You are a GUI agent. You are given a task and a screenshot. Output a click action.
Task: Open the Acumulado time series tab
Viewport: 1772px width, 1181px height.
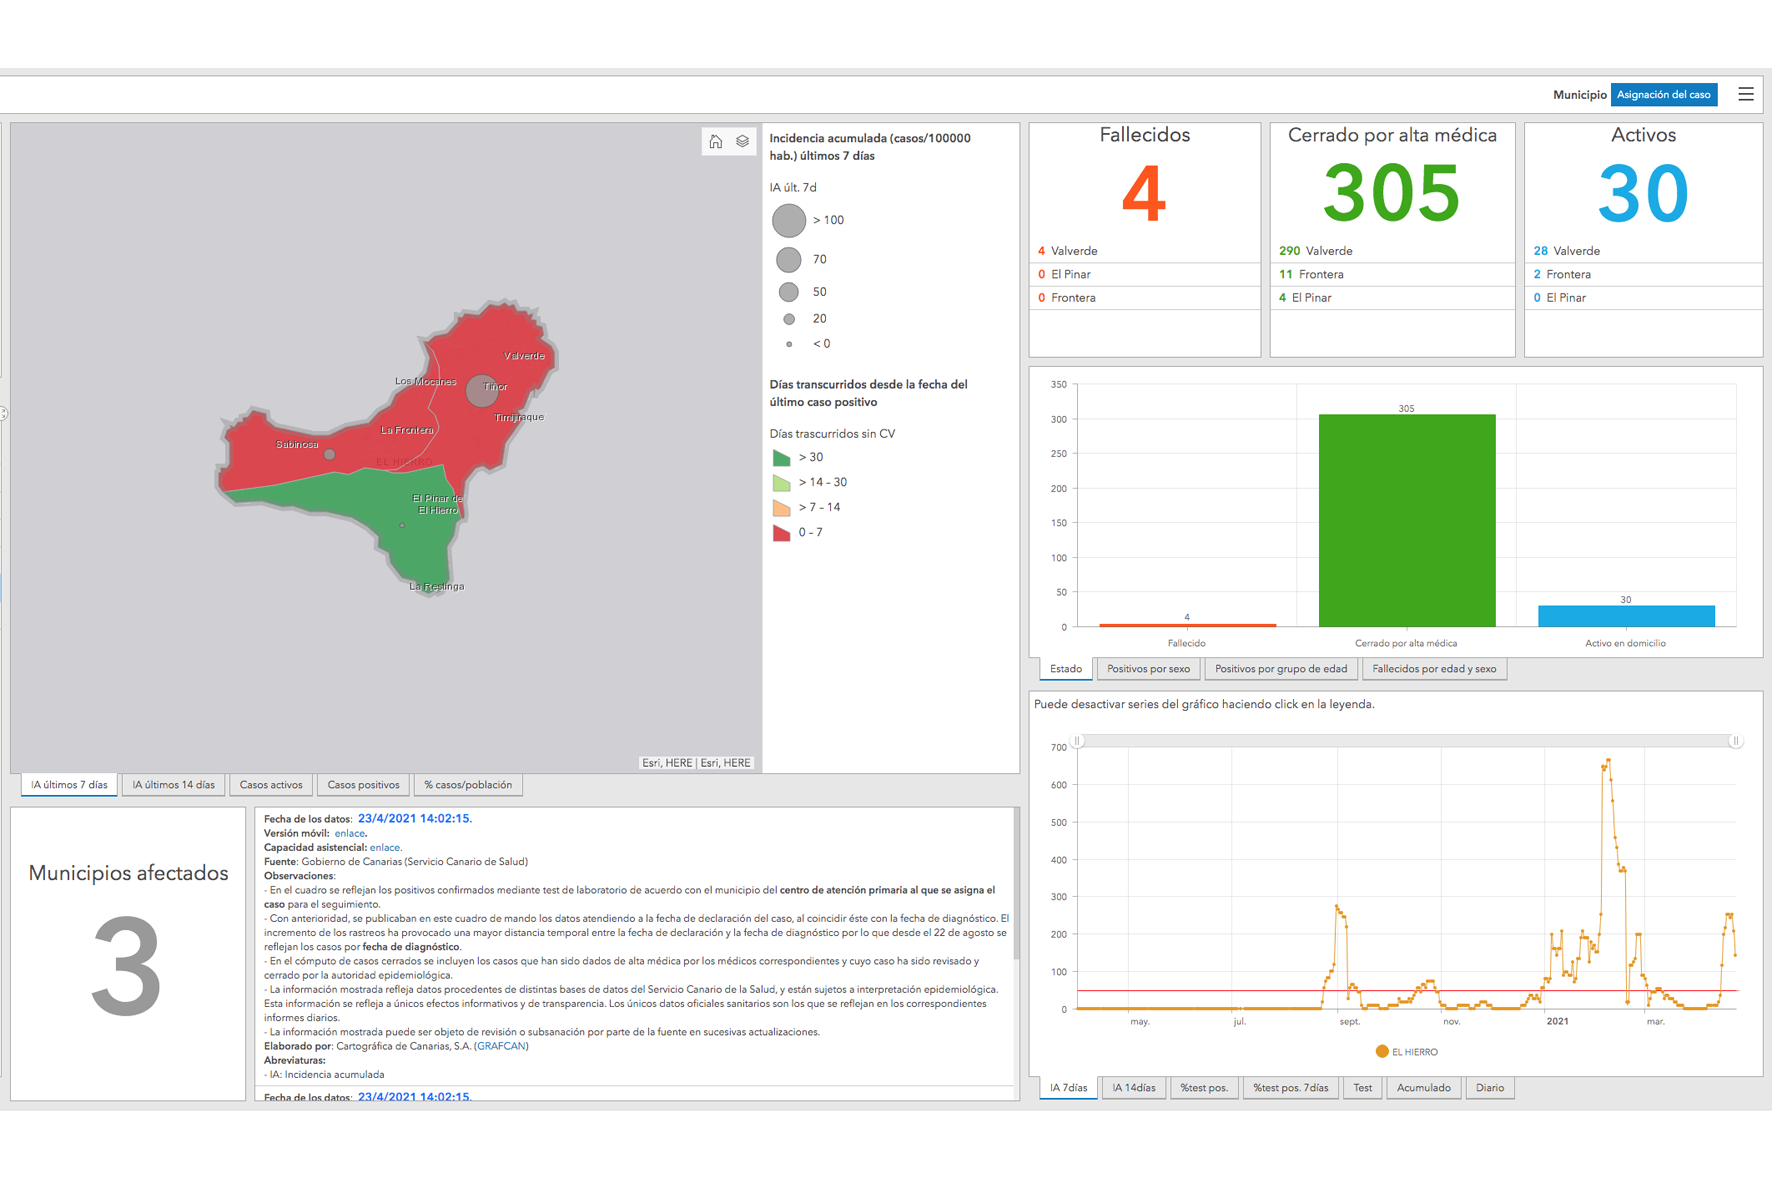[x=1423, y=1088]
